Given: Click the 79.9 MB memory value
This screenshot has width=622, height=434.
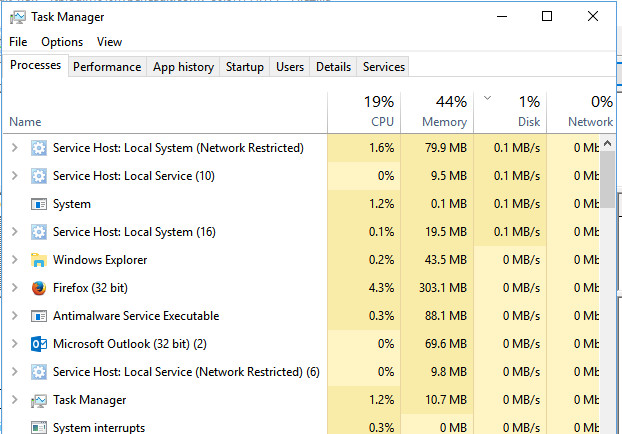Looking at the screenshot, I should (446, 148).
